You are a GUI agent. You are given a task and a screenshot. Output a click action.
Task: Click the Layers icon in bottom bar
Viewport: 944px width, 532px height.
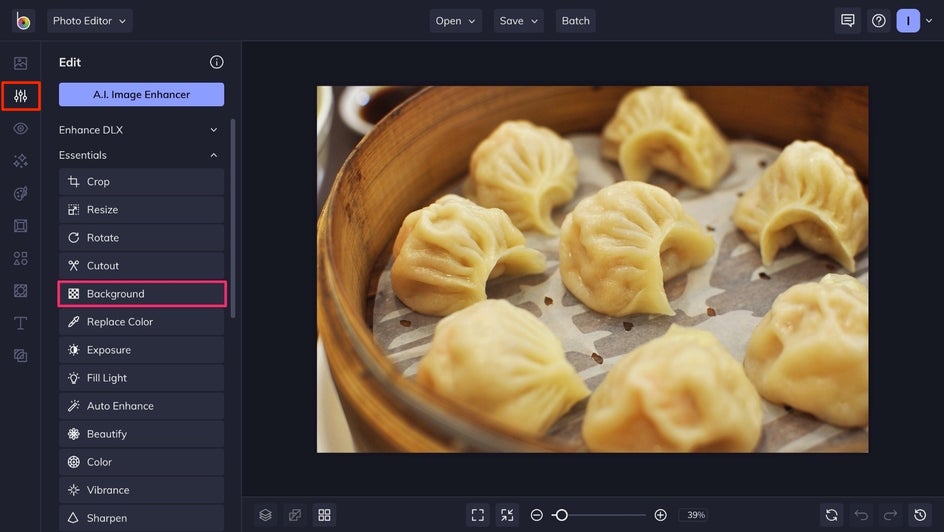[266, 515]
